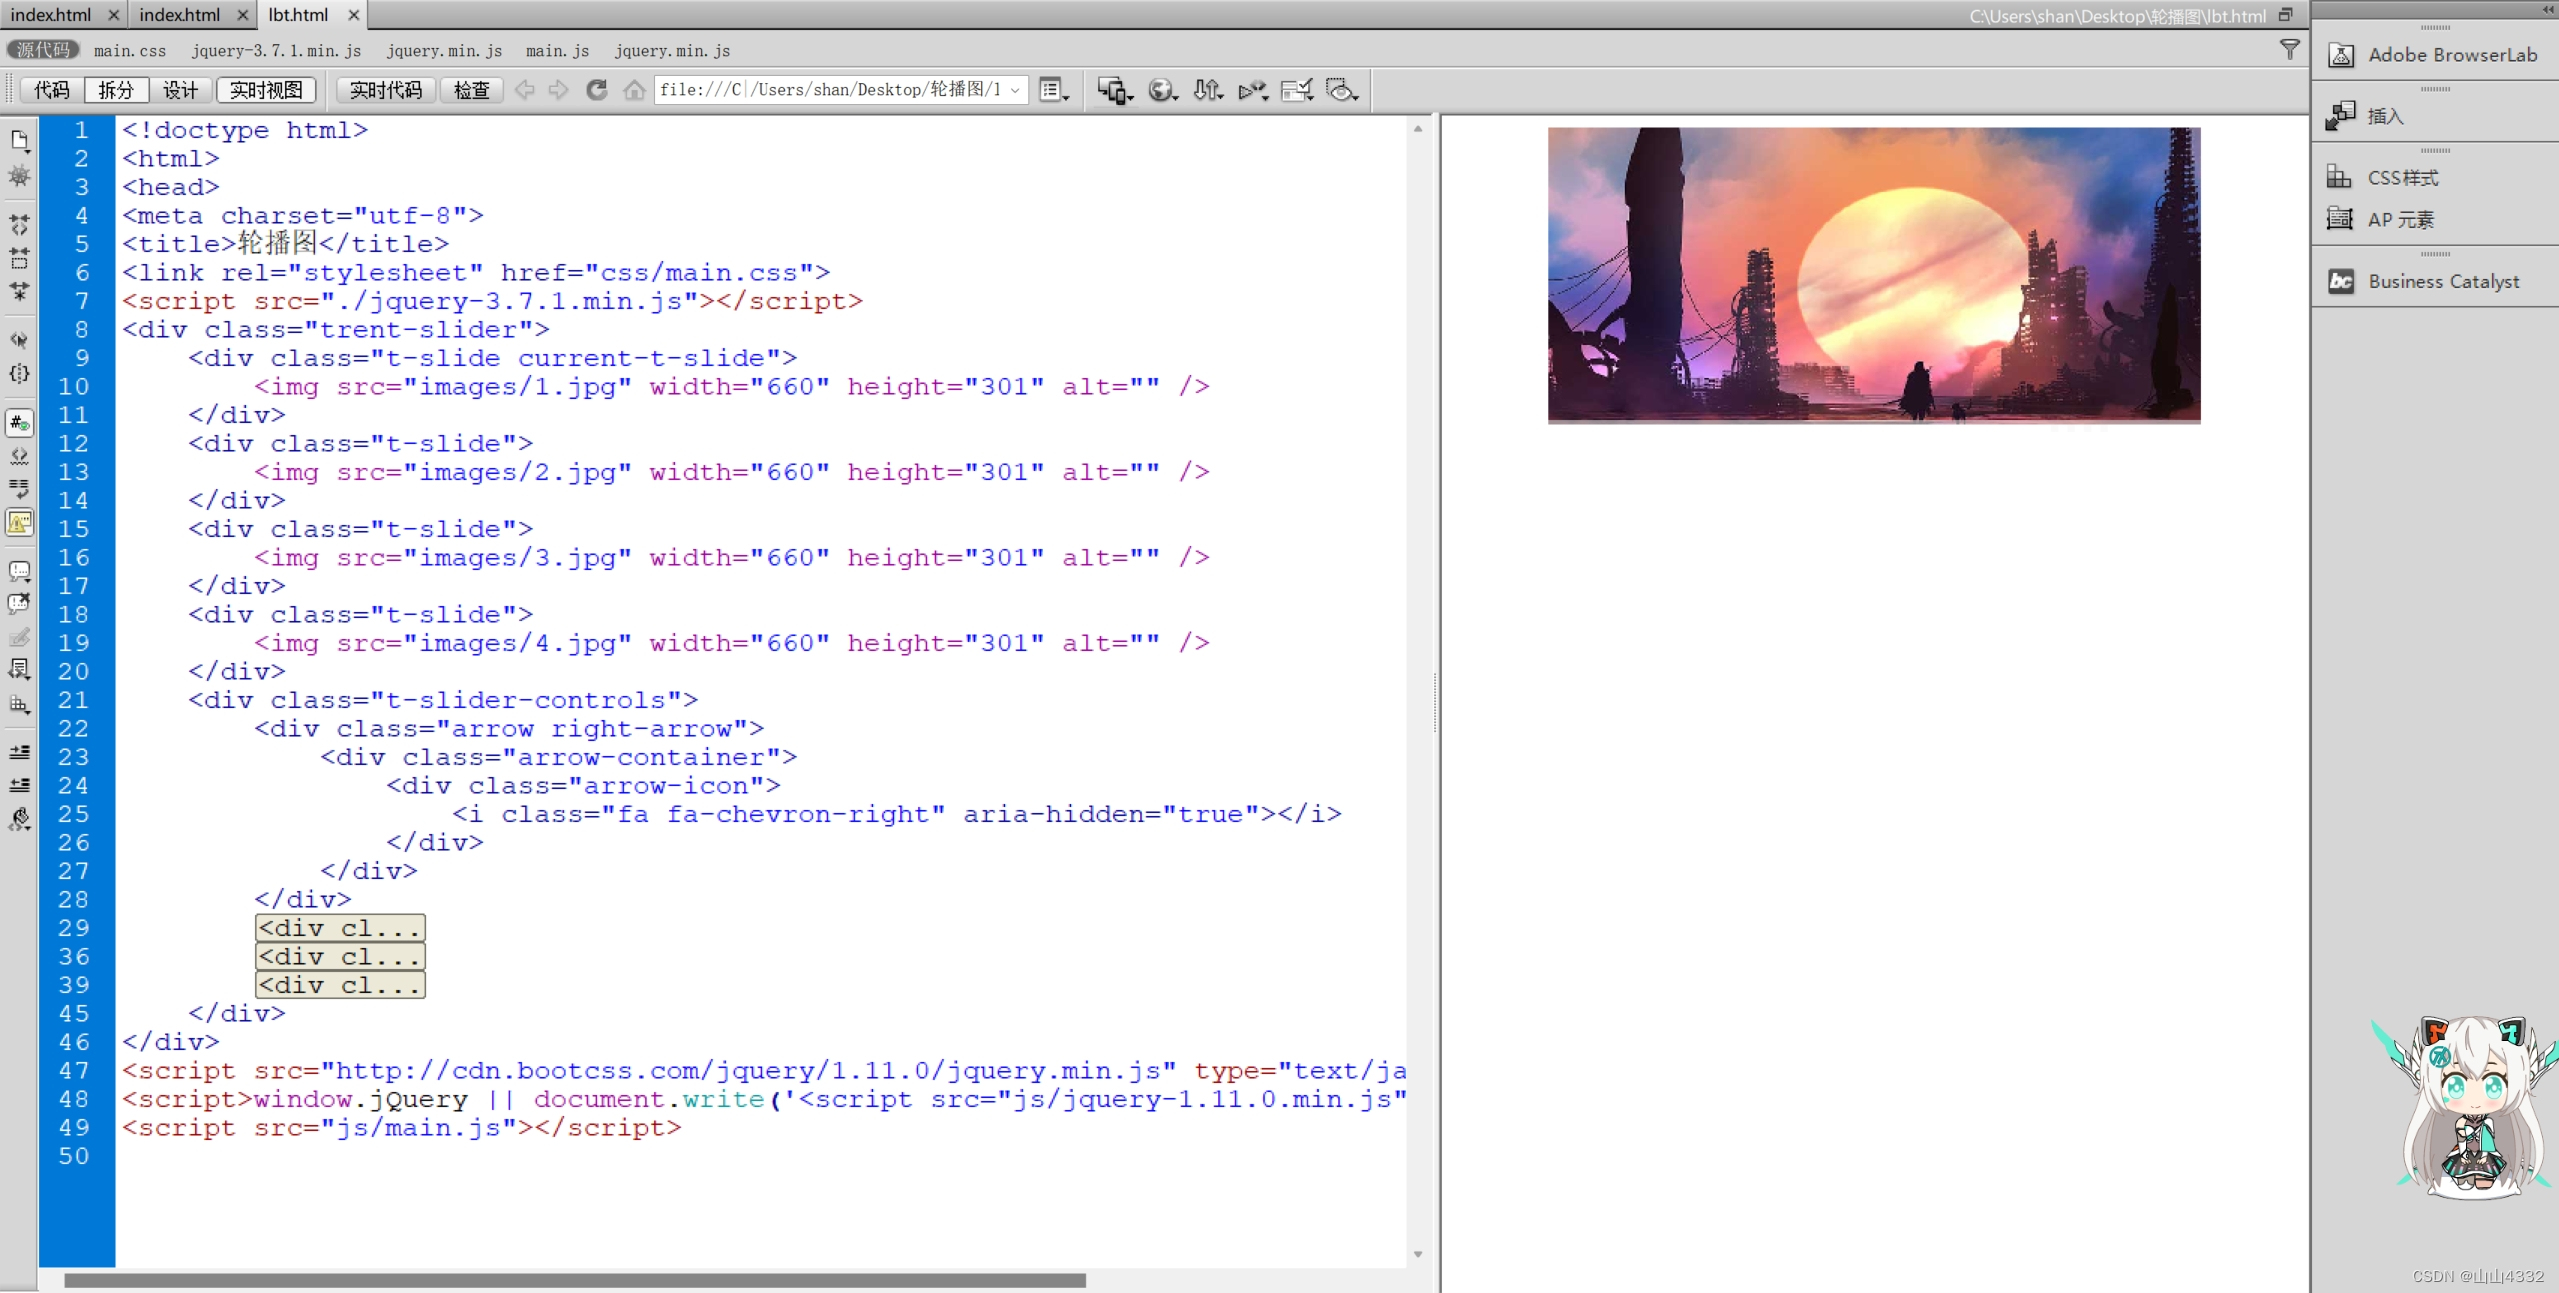Show 源代码 source code view
The image size is (2559, 1293).
[x=43, y=50]
